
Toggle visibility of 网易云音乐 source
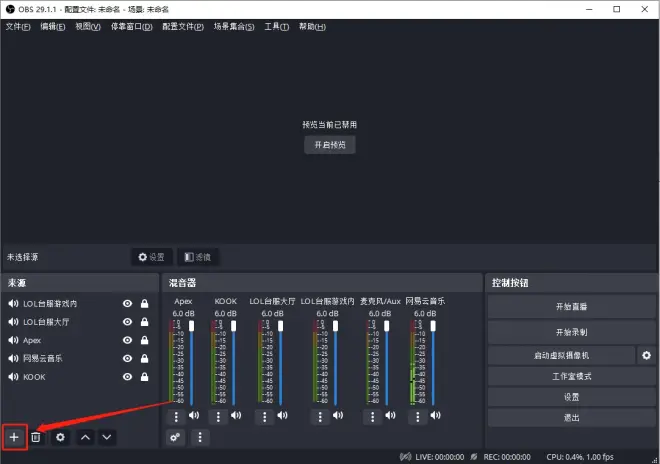(x=128, y=358)
